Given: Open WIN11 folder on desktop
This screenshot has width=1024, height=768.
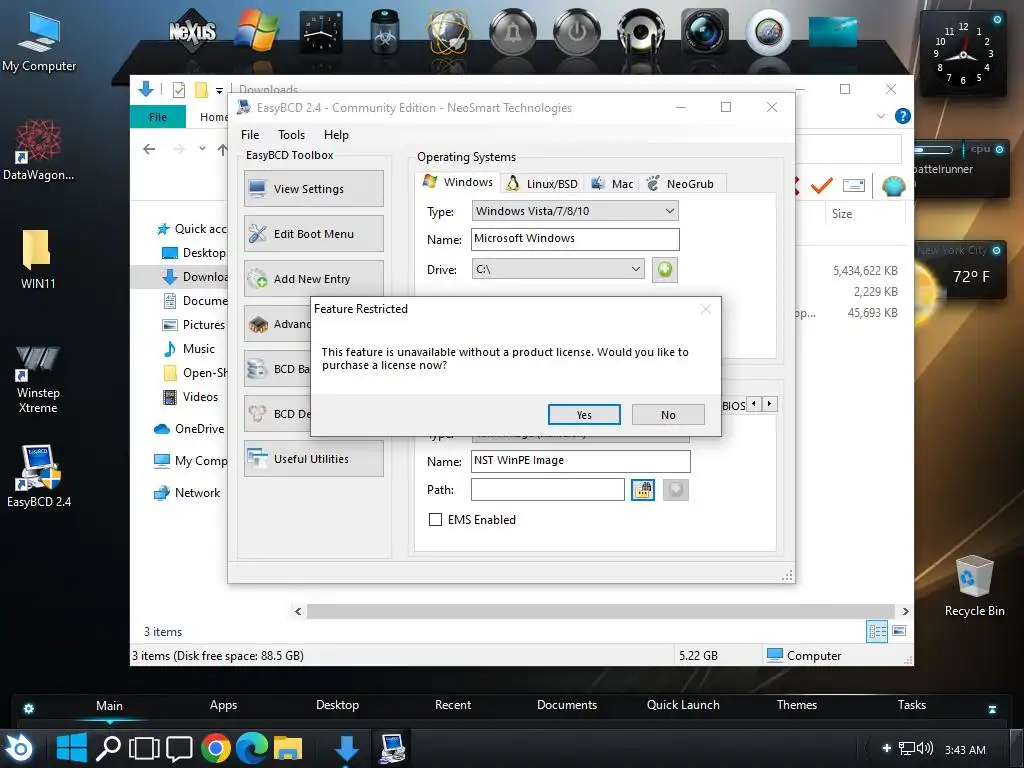Looking at the screenshot, I should click(37, 259).
